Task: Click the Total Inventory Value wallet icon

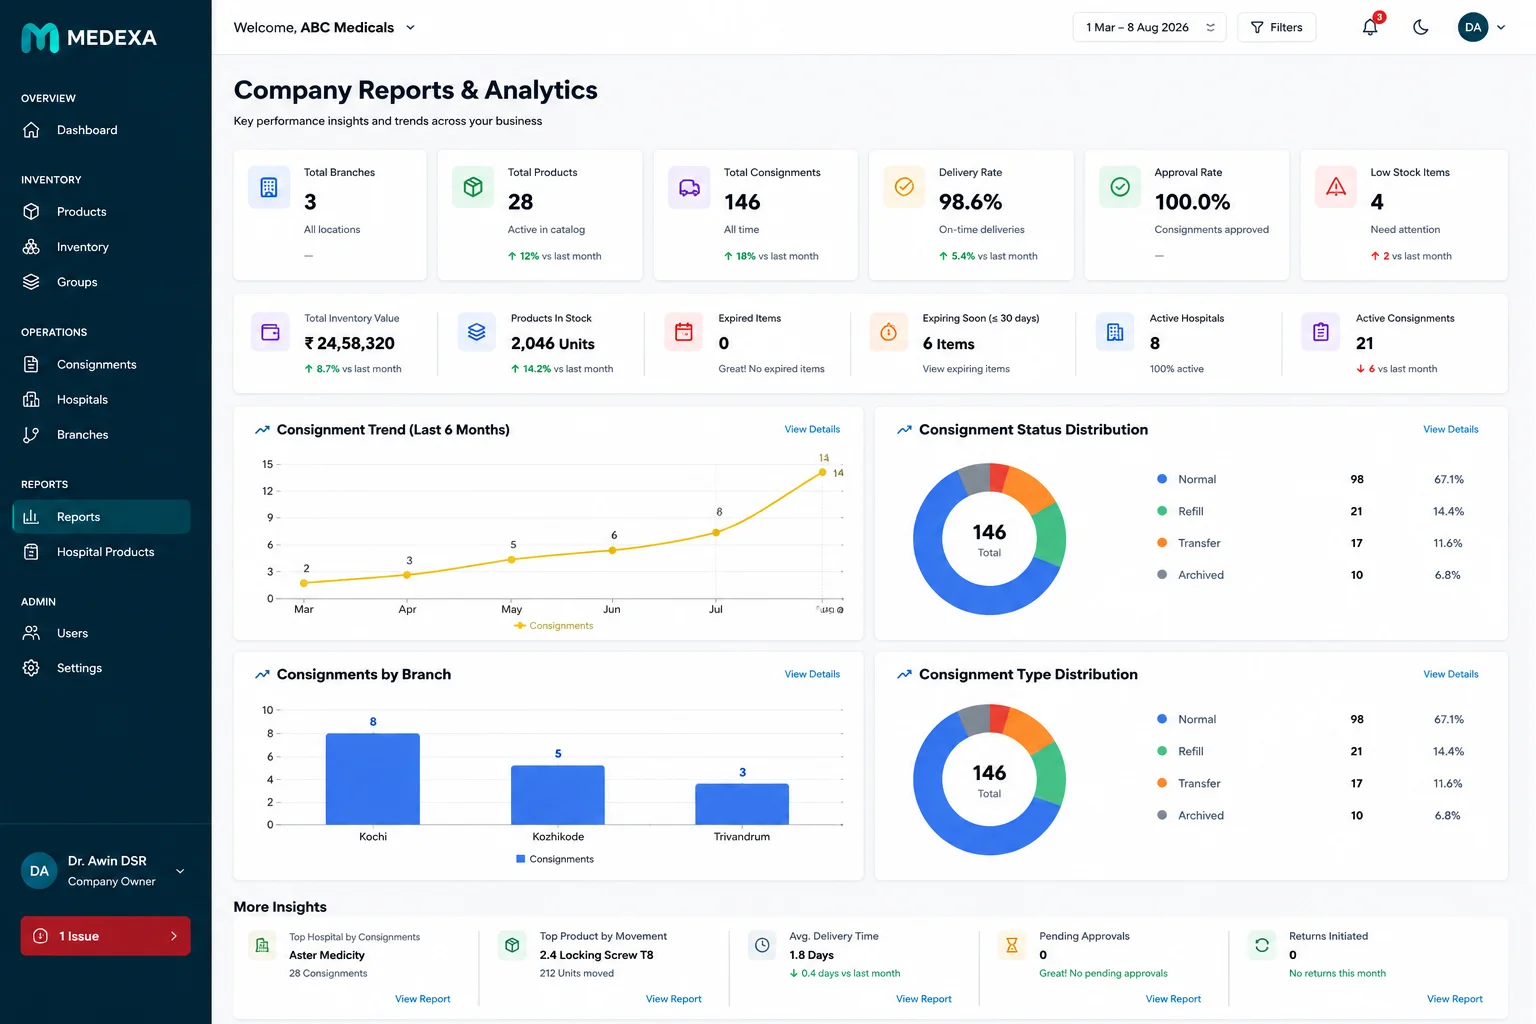Action: tap(270, 332)
